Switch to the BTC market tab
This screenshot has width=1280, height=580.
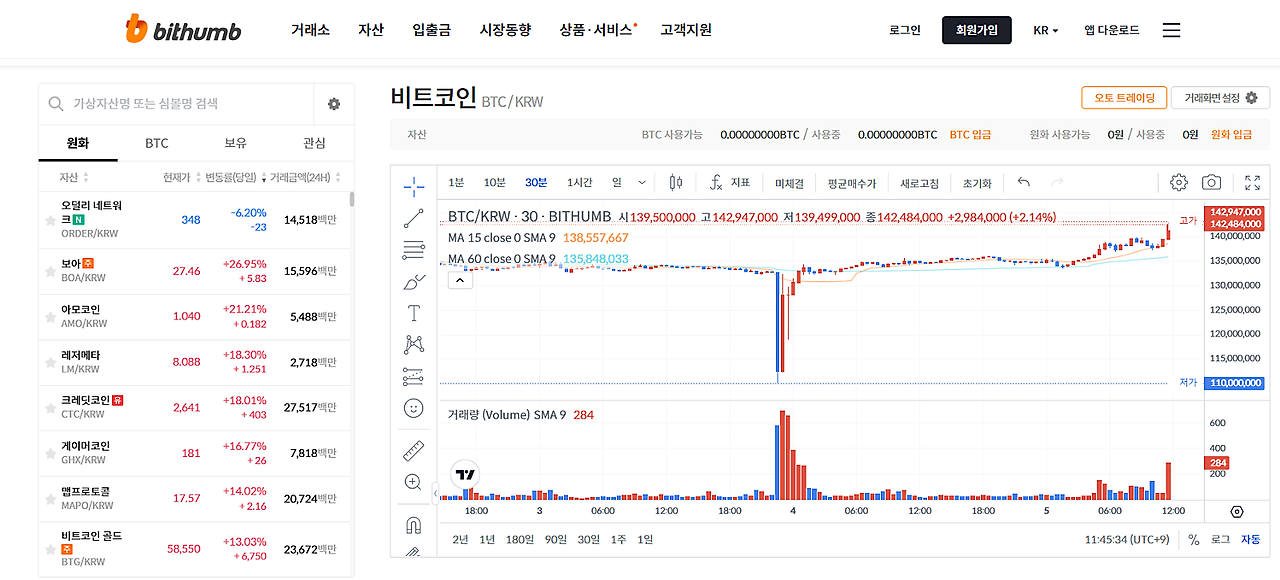tap(157, 143)
